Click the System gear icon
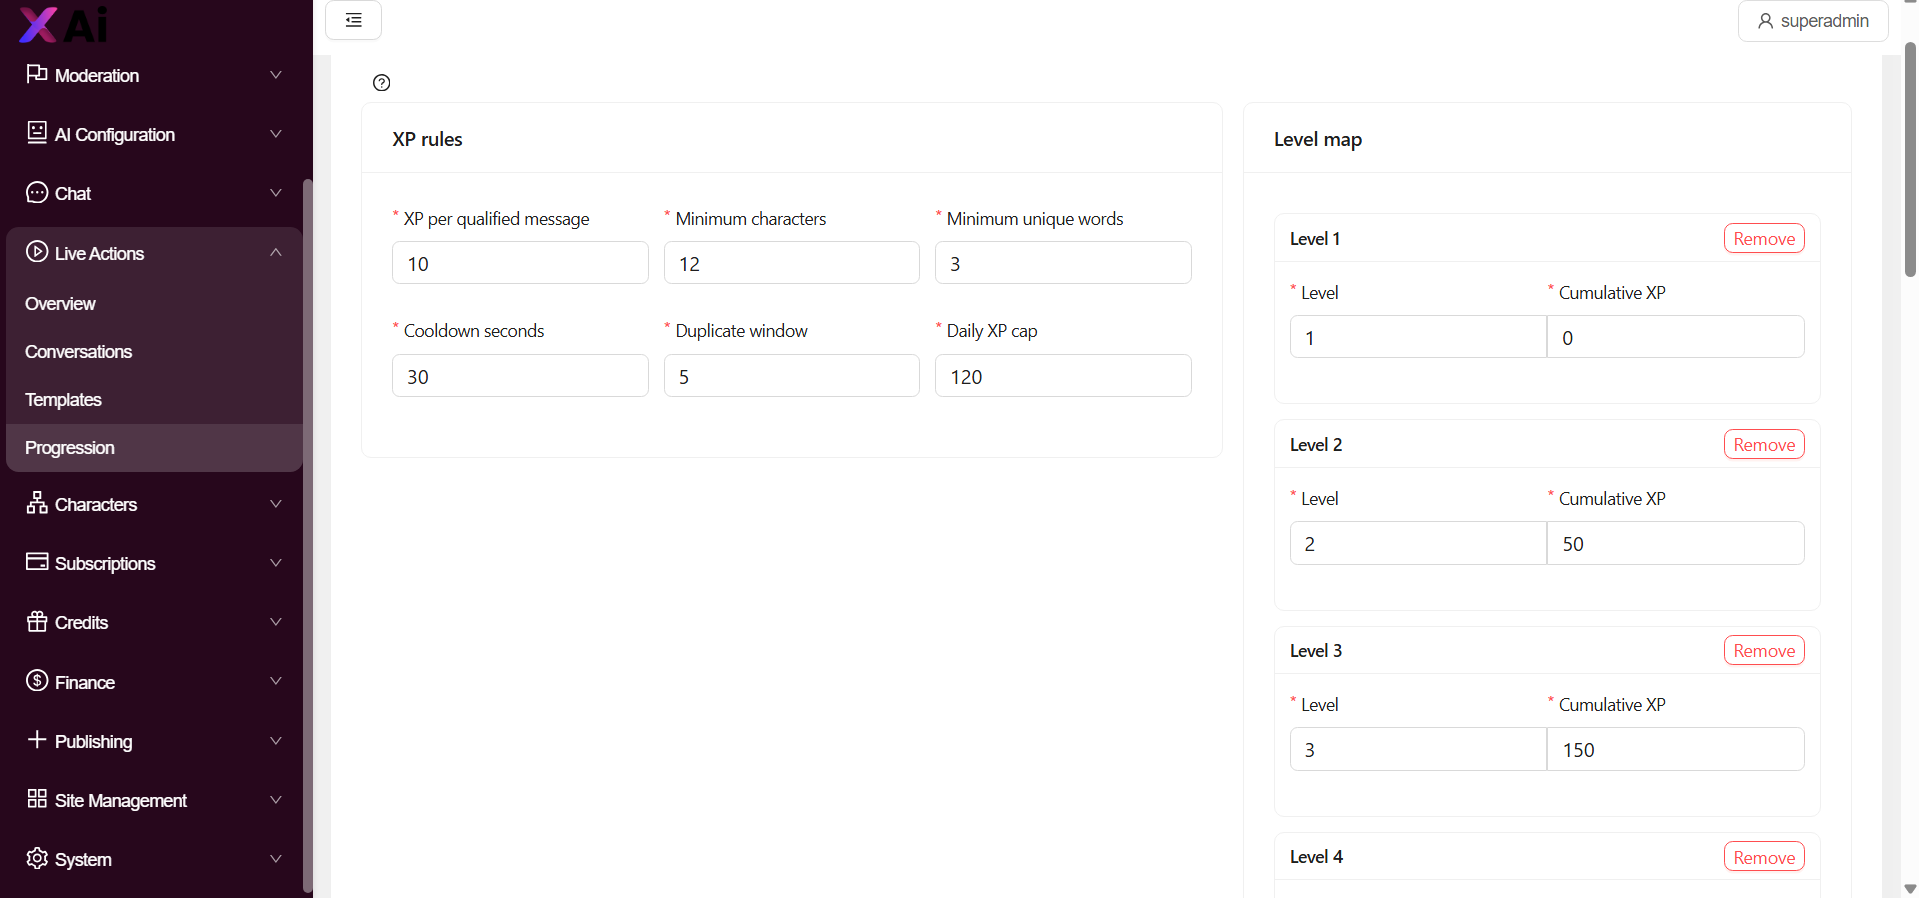1919x898 pixels. point(37,858)
